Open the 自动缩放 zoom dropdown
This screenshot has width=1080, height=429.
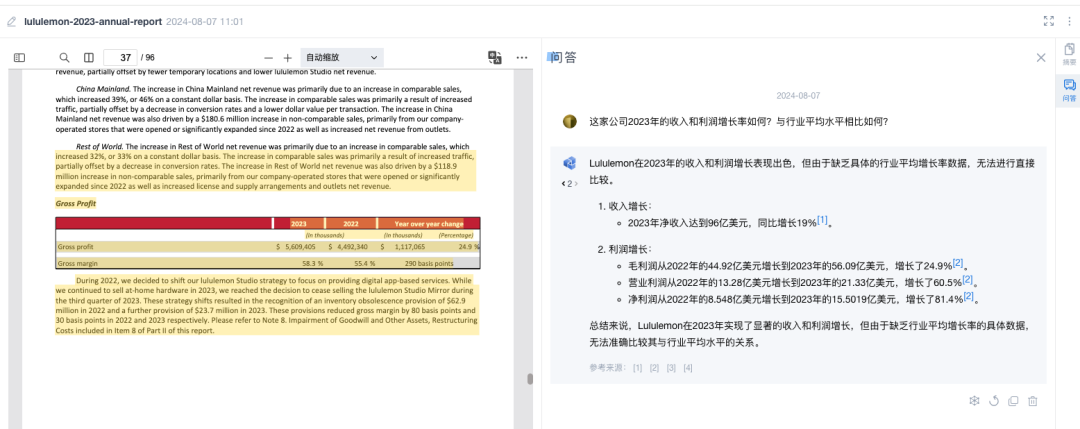342,58
